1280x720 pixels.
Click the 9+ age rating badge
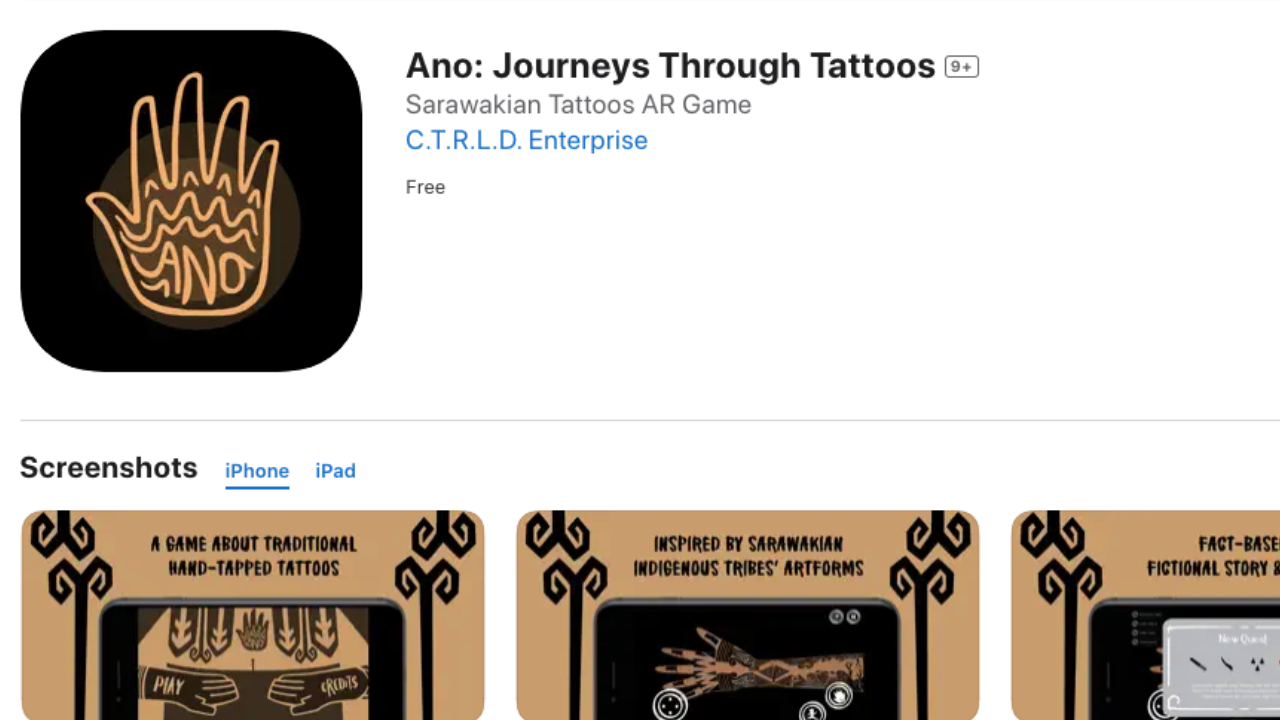tap(961, 67)
